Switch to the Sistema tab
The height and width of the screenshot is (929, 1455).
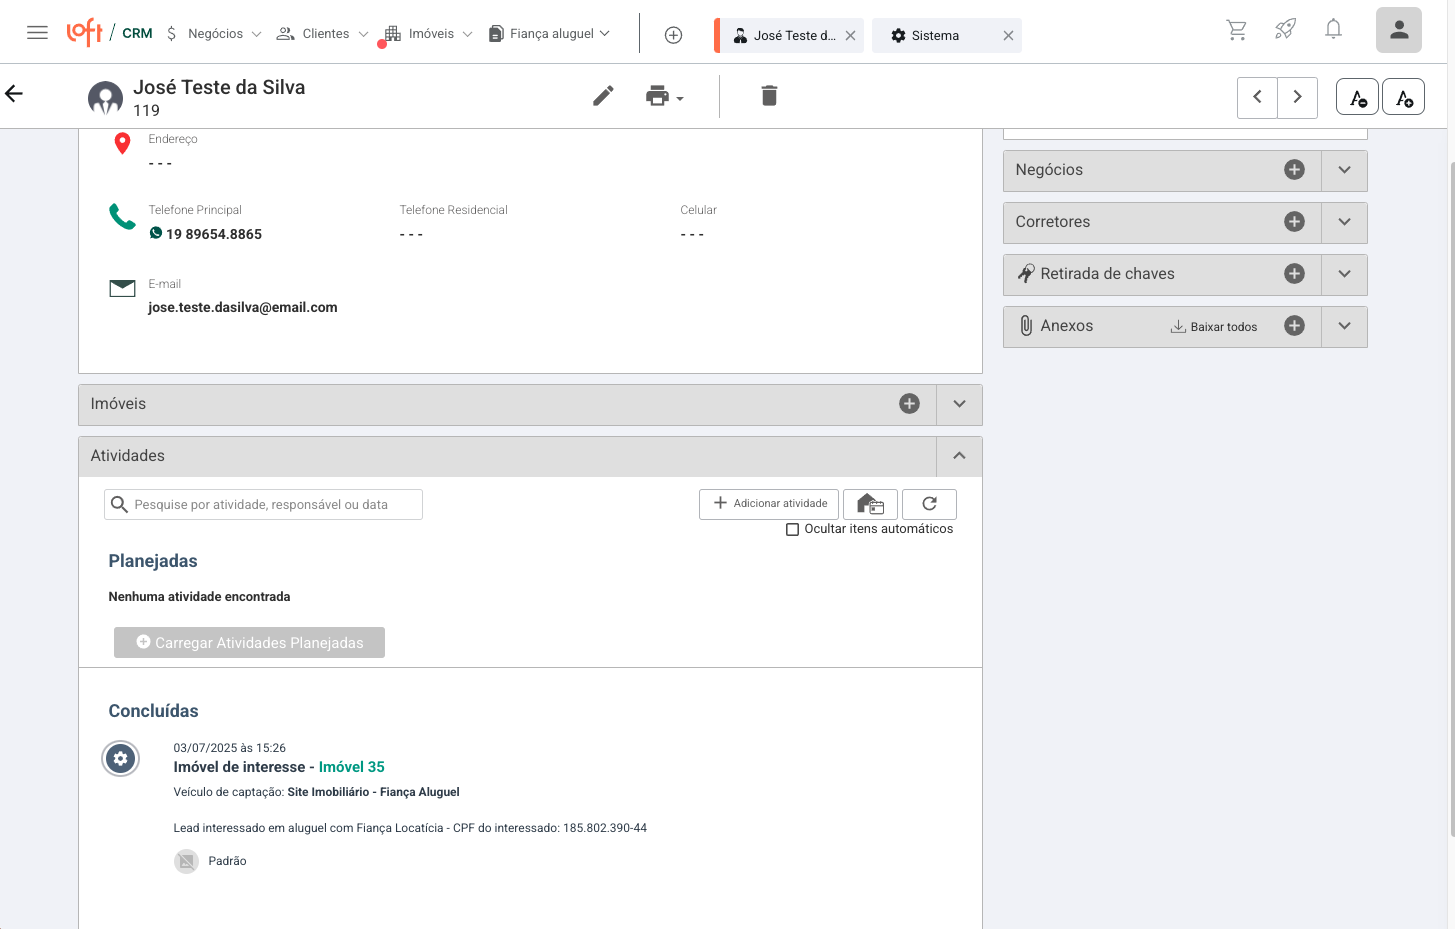(x=935, y=36)
